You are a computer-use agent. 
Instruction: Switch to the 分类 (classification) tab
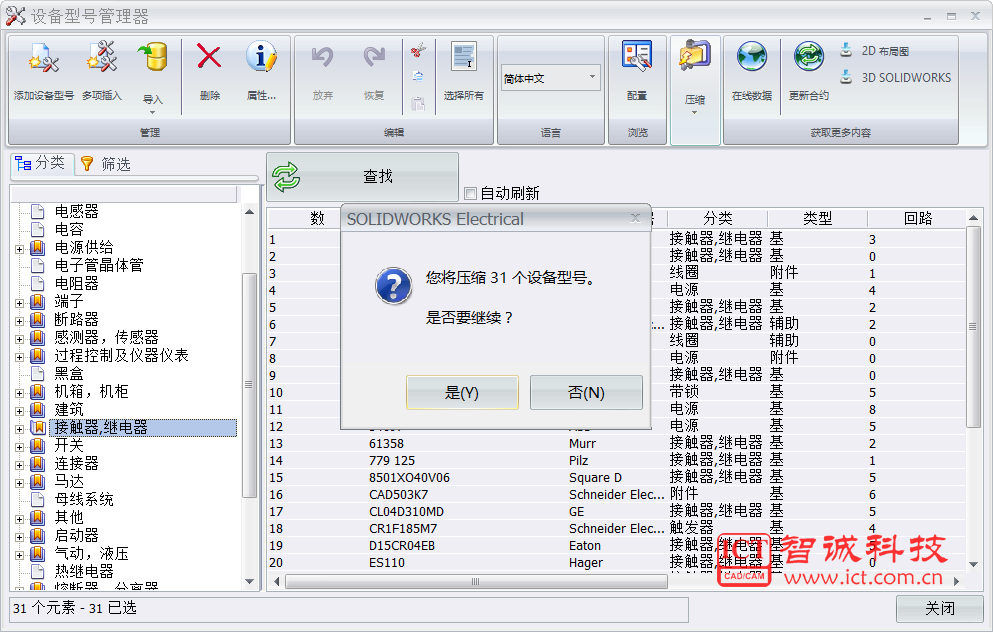click(41, 163)
